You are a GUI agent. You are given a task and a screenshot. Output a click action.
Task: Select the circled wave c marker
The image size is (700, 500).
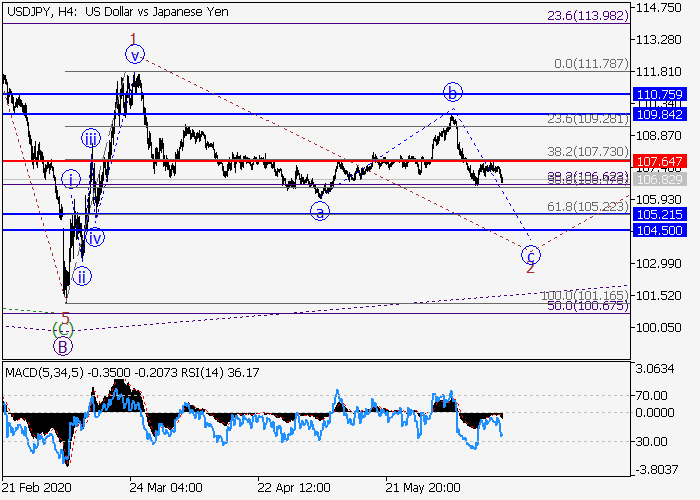[x=531, y=253]
